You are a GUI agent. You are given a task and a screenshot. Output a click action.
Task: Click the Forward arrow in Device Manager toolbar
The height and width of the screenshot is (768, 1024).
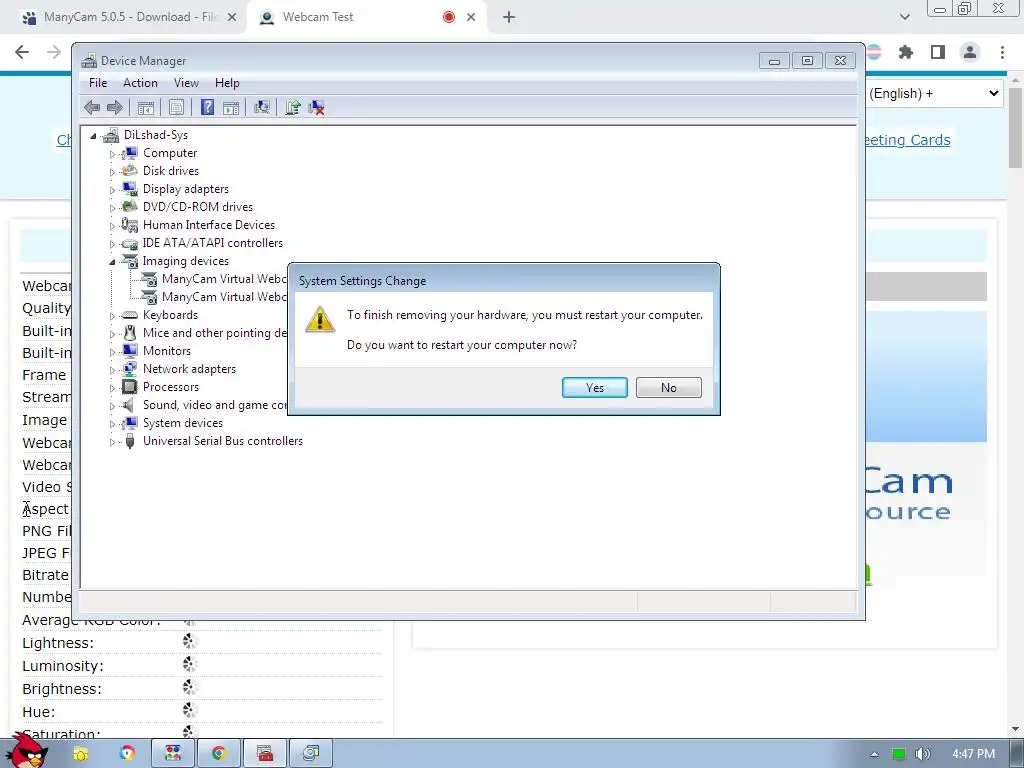tap(114, 107)
